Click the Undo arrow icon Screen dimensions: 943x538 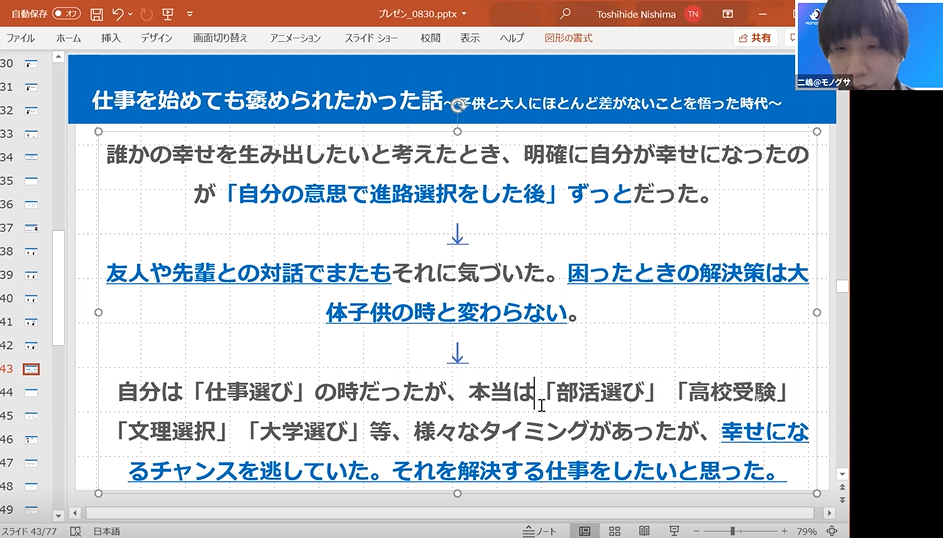pyautogui.click(x=118, y=14)
